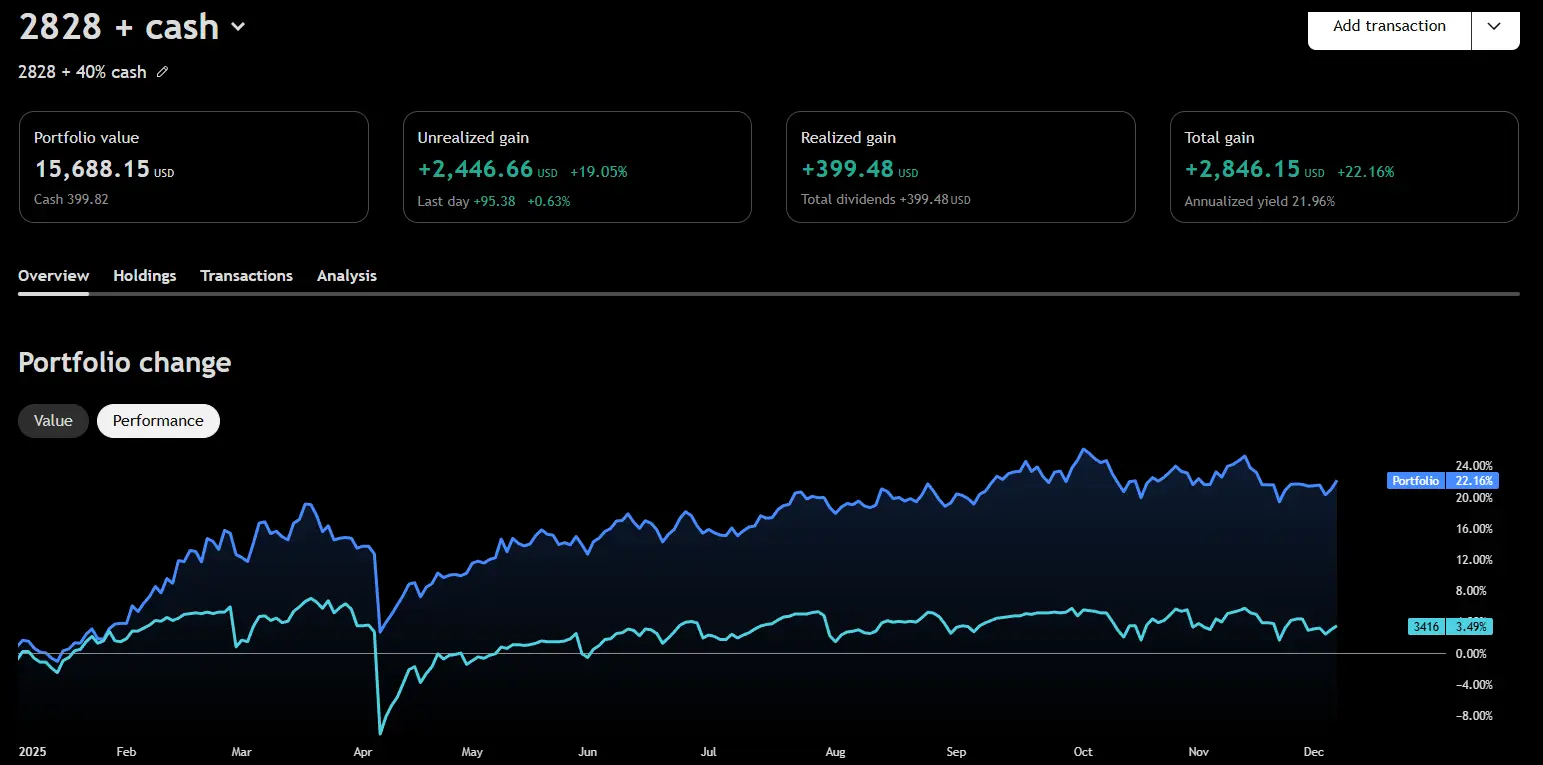
Task: Select the Performance chart mode
Action: pos(158,421)
